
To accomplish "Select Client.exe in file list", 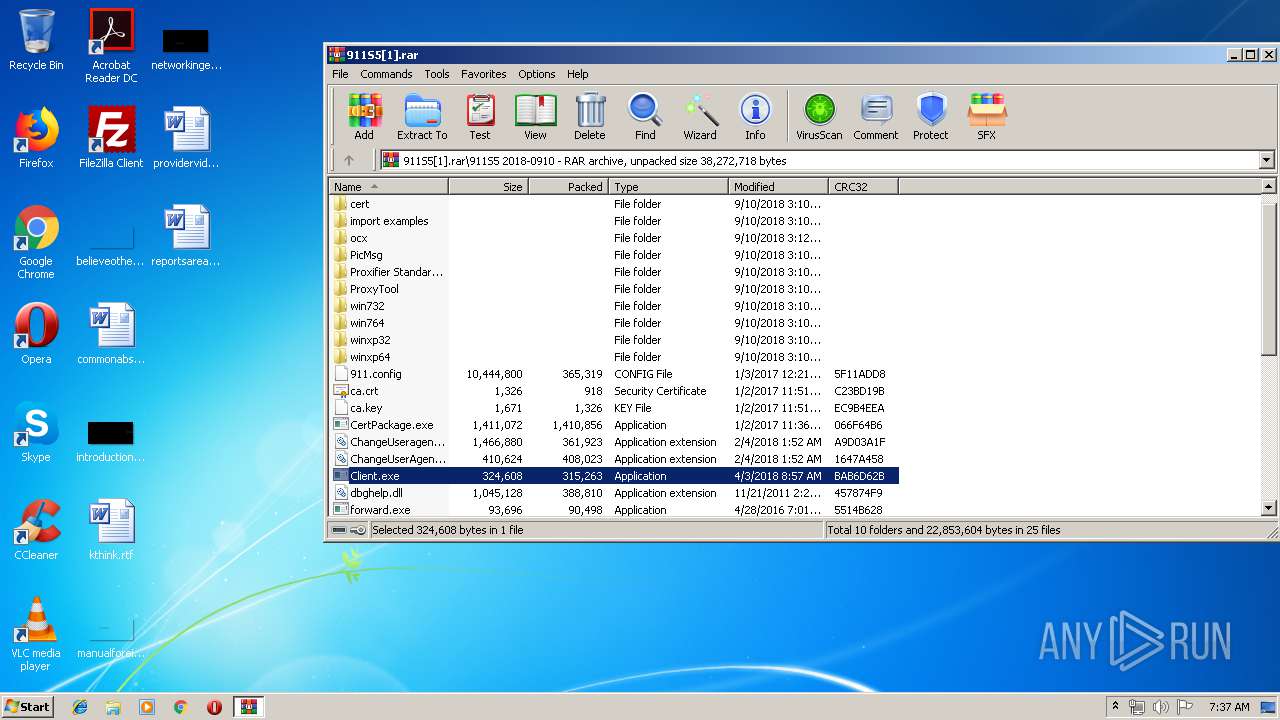I will (614, 476).
